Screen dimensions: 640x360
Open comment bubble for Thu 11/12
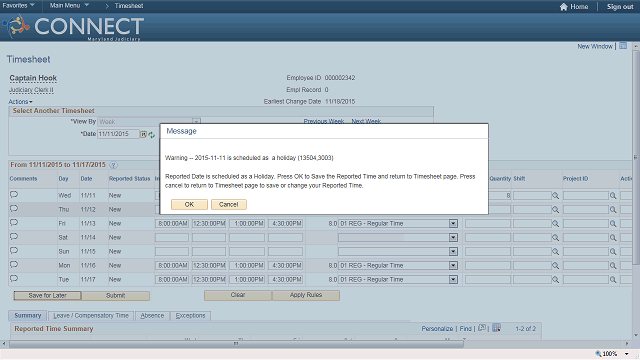pyautogui.click(x=14, y=209)
